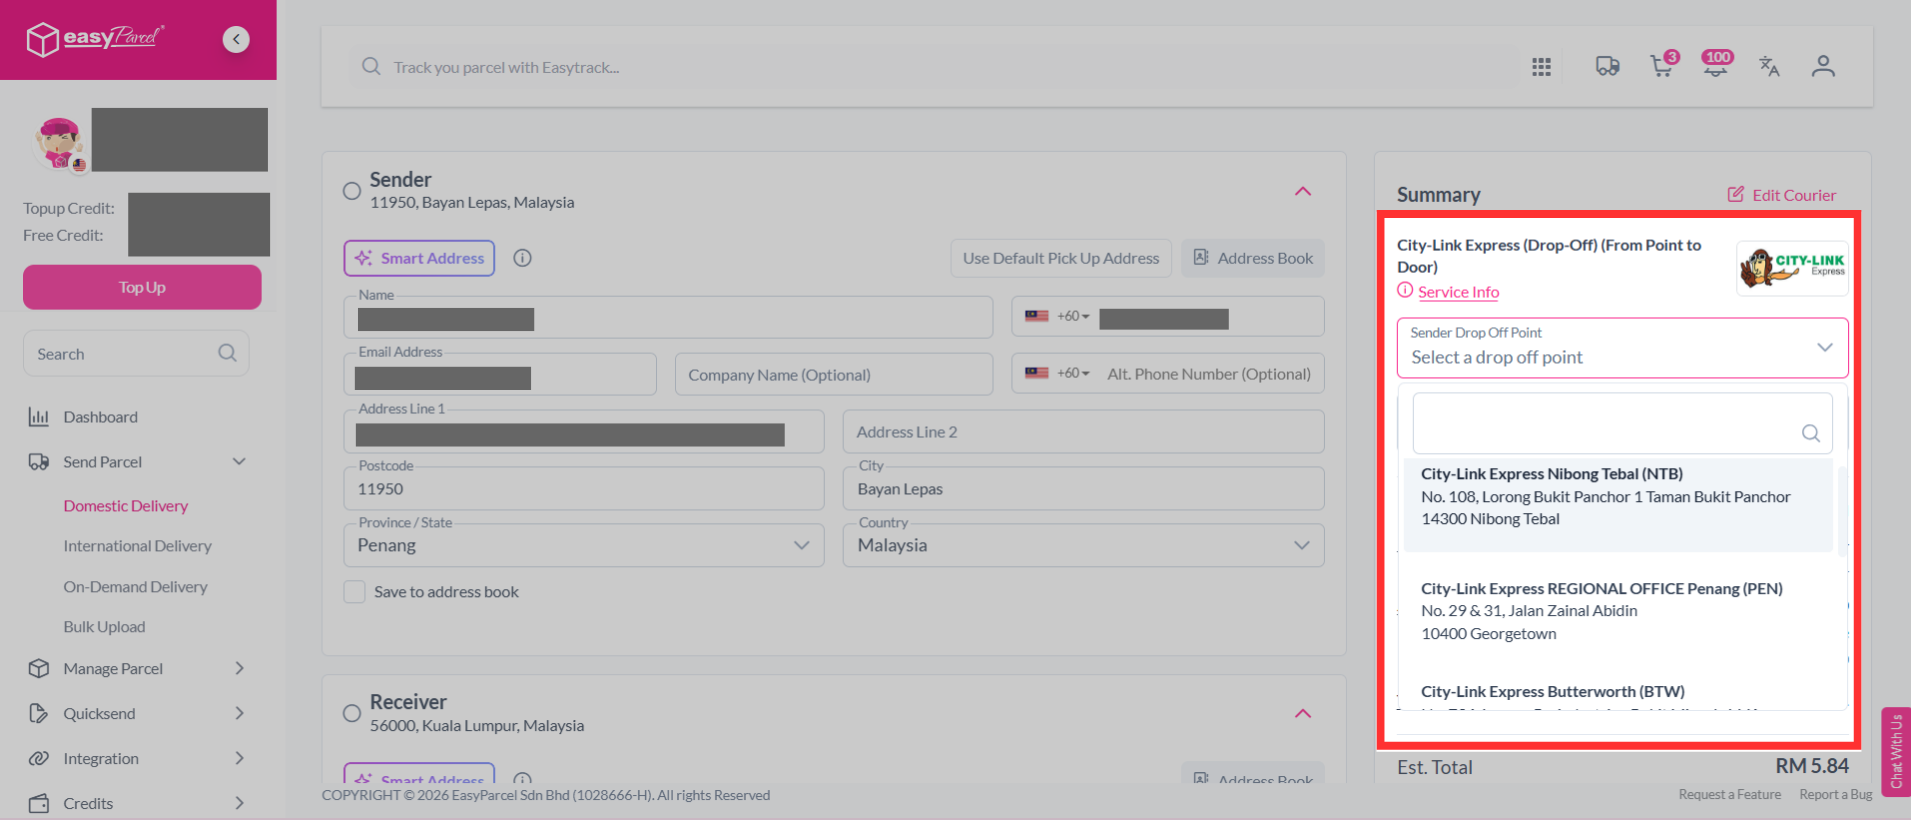Open the apps grid menu
Image resolution: width=1911 pixels, height=820 pixels.
click(1541, 67)
